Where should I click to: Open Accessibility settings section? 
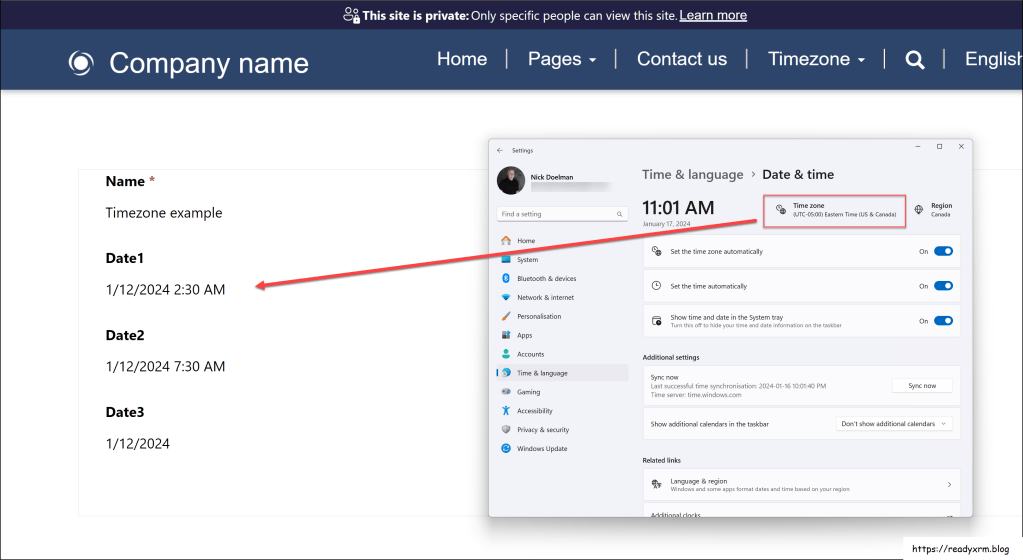point(534,411)
